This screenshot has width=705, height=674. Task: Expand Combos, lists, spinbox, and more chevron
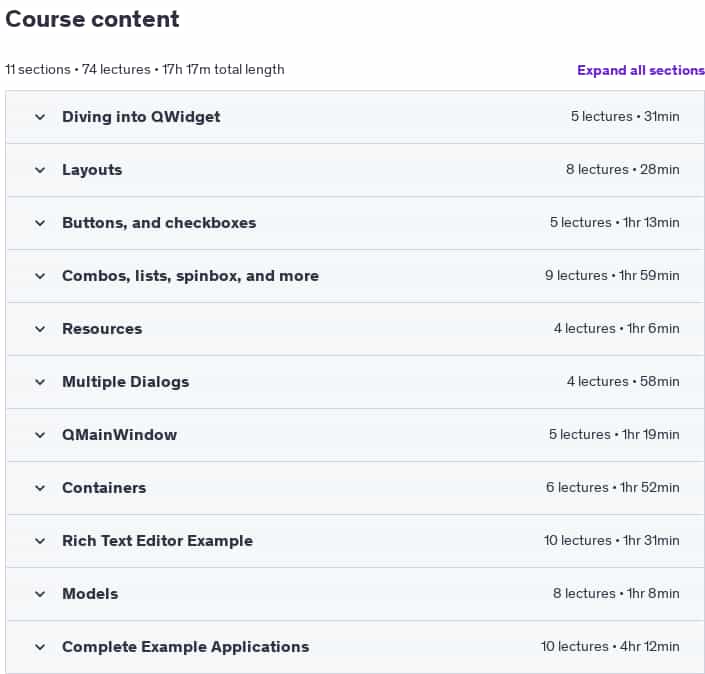40,276
